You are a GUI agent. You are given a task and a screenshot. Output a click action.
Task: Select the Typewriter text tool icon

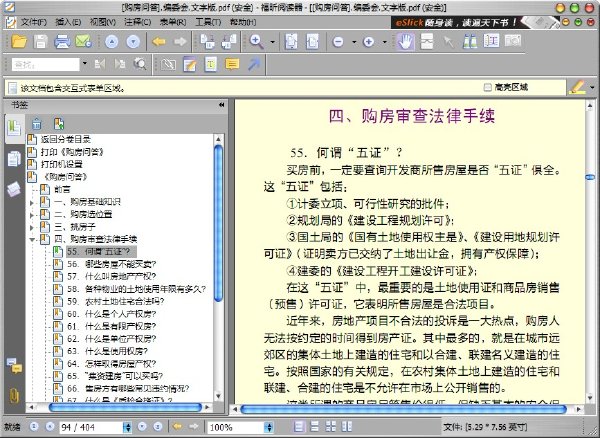[211, 64]
